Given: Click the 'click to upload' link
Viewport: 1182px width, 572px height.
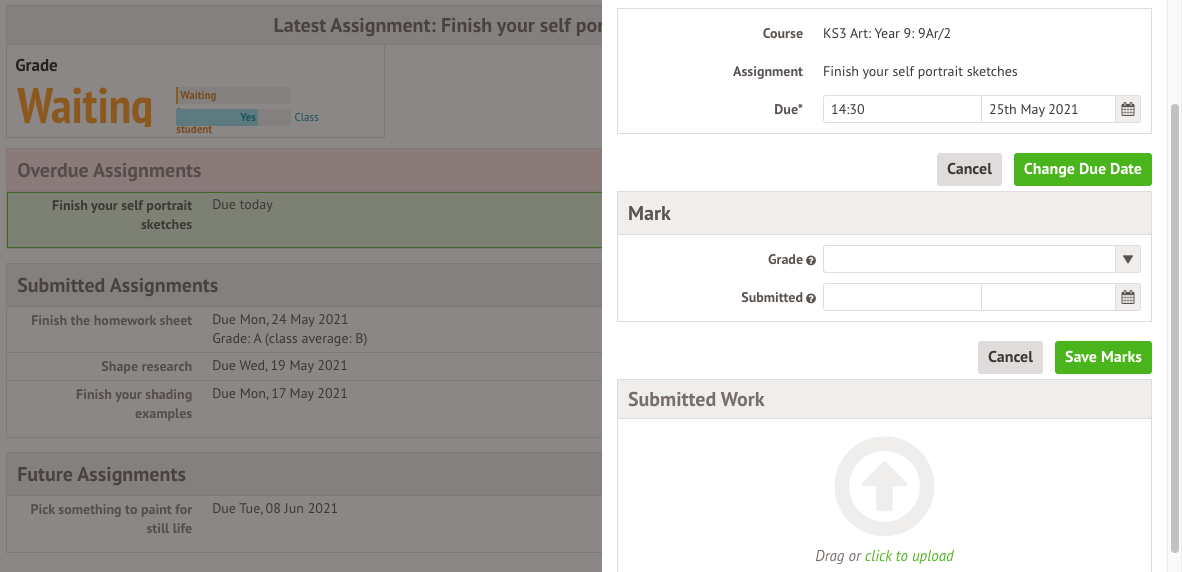Looking at the screenshot, I should 909,556.
